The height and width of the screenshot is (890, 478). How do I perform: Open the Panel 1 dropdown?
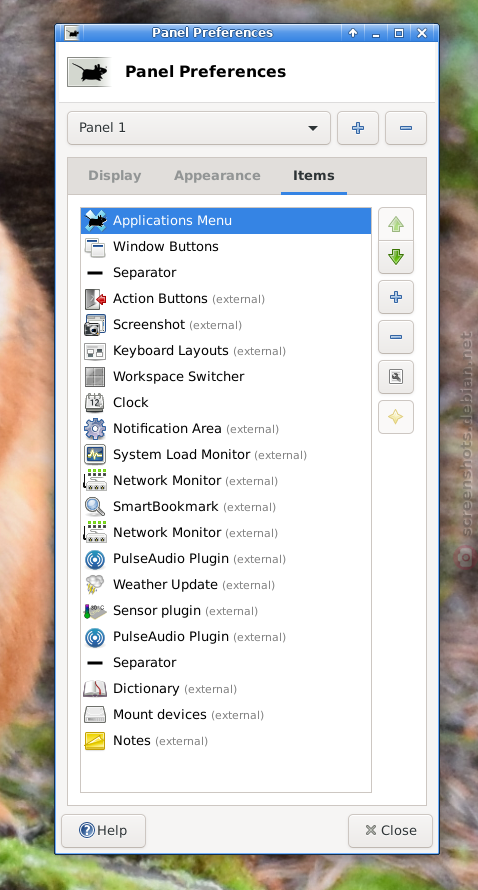coord(199,128)
